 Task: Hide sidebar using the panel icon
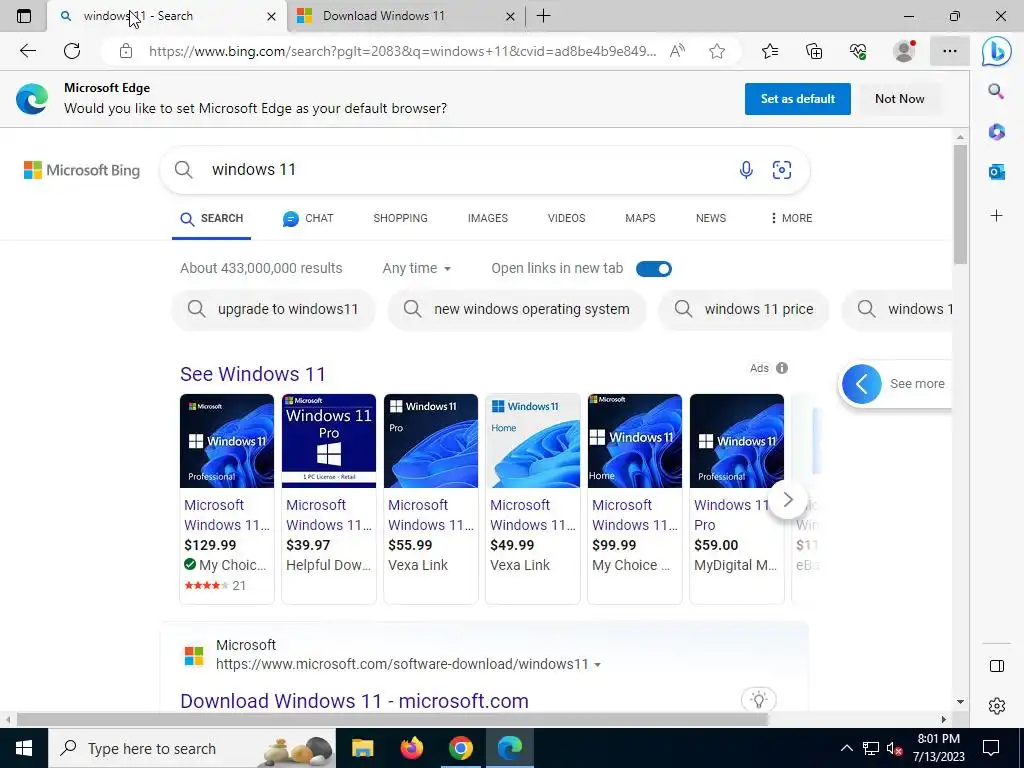(x=997, y=666)
